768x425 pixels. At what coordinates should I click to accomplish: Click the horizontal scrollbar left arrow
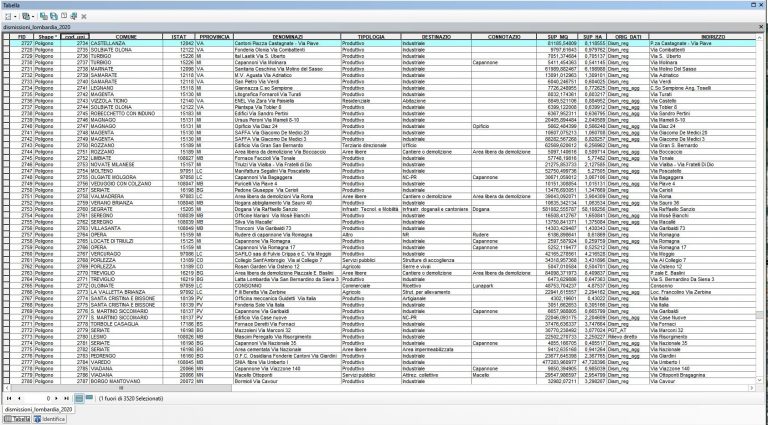click(6, 388)
